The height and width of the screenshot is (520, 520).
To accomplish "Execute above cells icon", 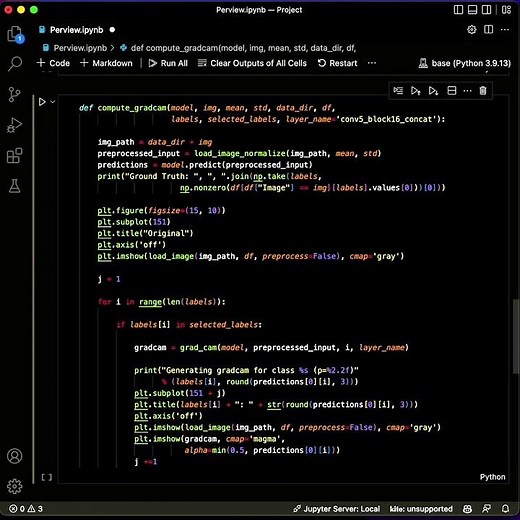I will point(415,91).
